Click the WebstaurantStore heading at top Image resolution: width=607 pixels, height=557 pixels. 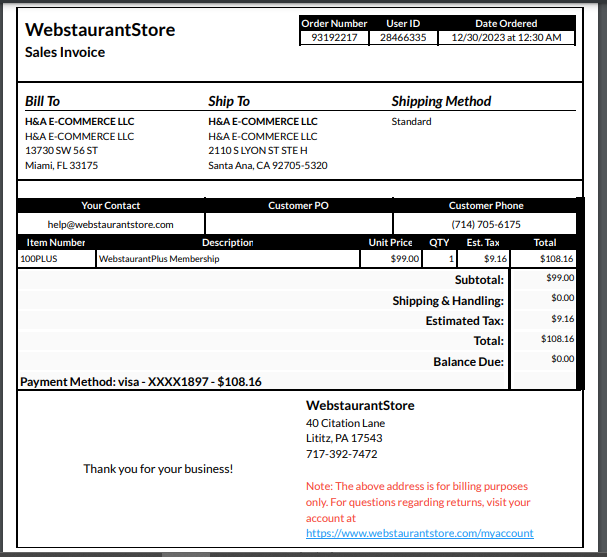tap(100, 30)
